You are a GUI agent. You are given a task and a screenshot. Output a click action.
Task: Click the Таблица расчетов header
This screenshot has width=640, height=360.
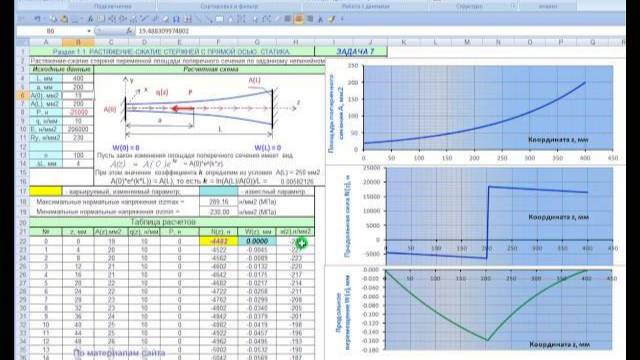coord(172,222)
